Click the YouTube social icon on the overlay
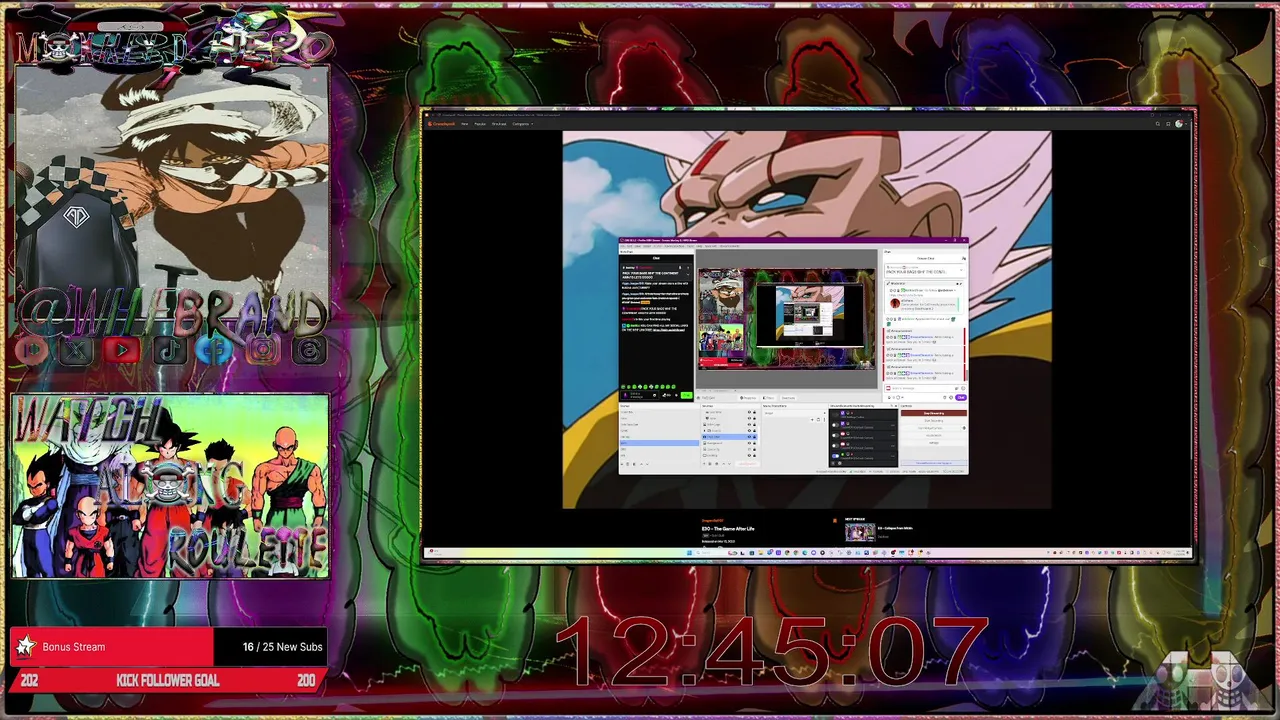Viewport: 1280px width, 720px height. point(122,350)
